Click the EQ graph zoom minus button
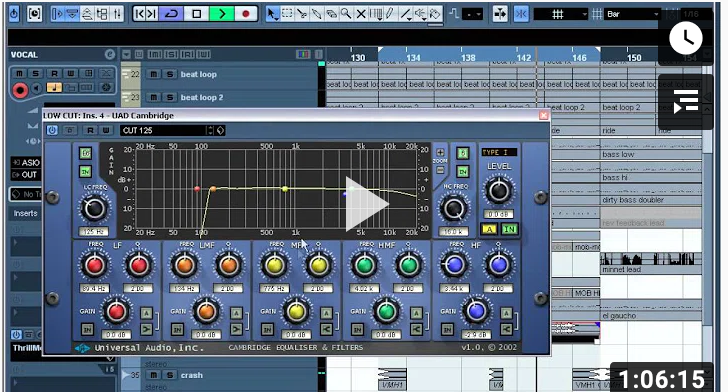Viewport: 728px width, 392px height. [440, 170]
